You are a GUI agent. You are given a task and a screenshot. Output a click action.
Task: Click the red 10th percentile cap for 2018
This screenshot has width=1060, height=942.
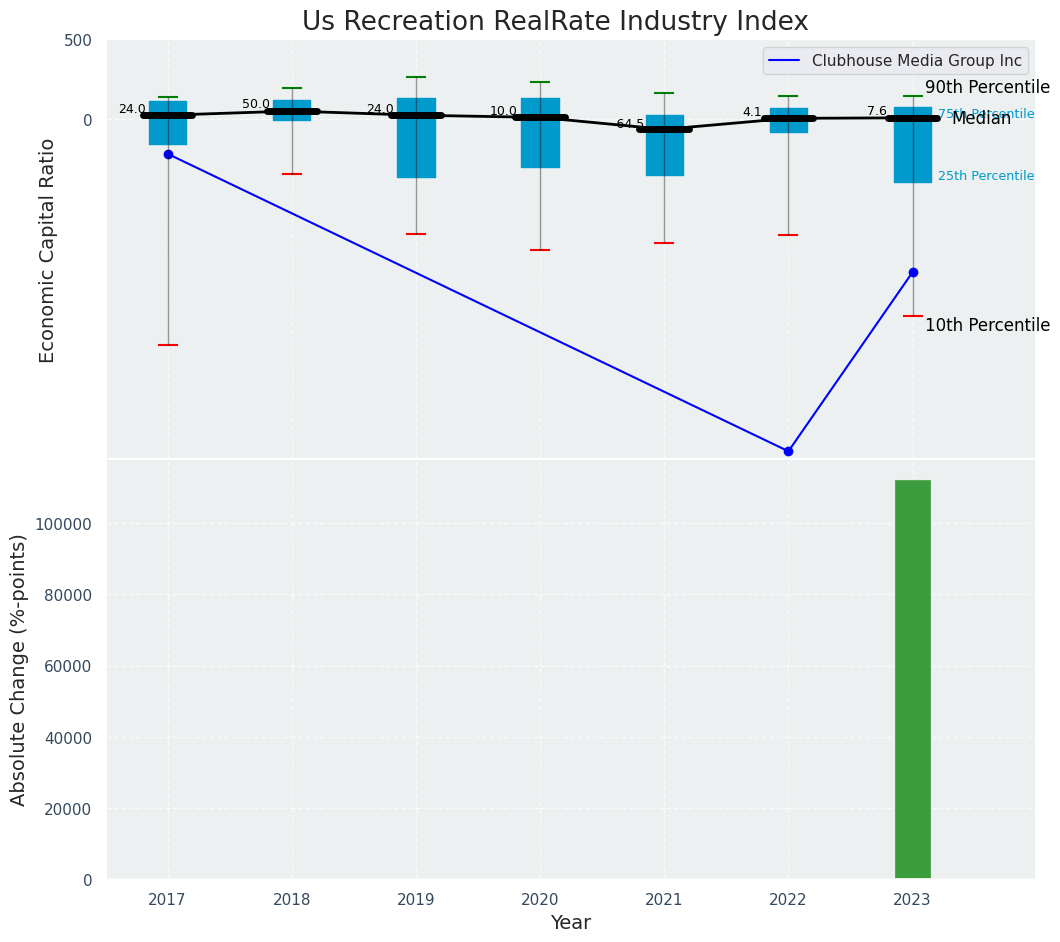coord(292,174)
